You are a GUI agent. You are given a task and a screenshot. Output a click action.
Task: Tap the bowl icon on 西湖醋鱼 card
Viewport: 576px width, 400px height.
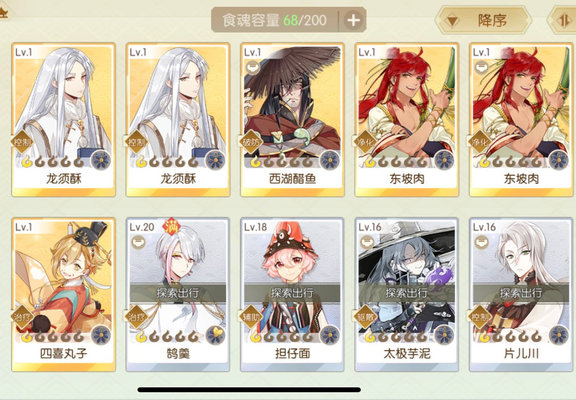[253, 68]
